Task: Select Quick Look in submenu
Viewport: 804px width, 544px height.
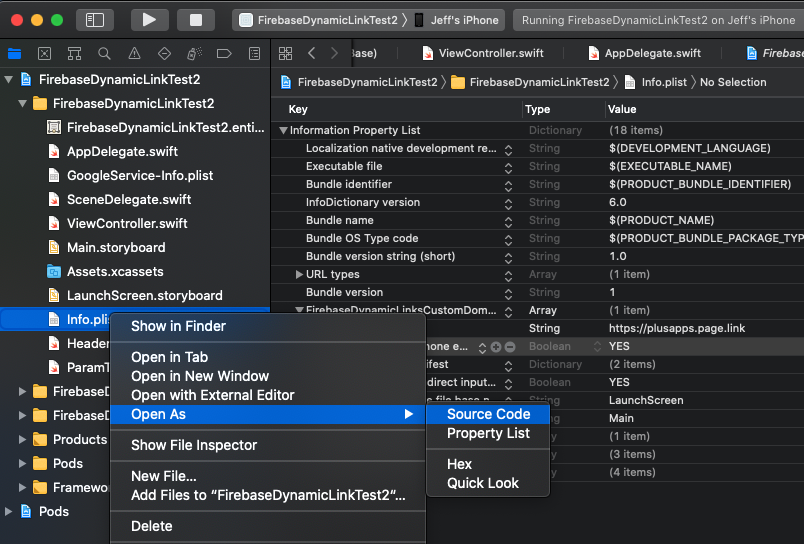Action: [488, 483]
